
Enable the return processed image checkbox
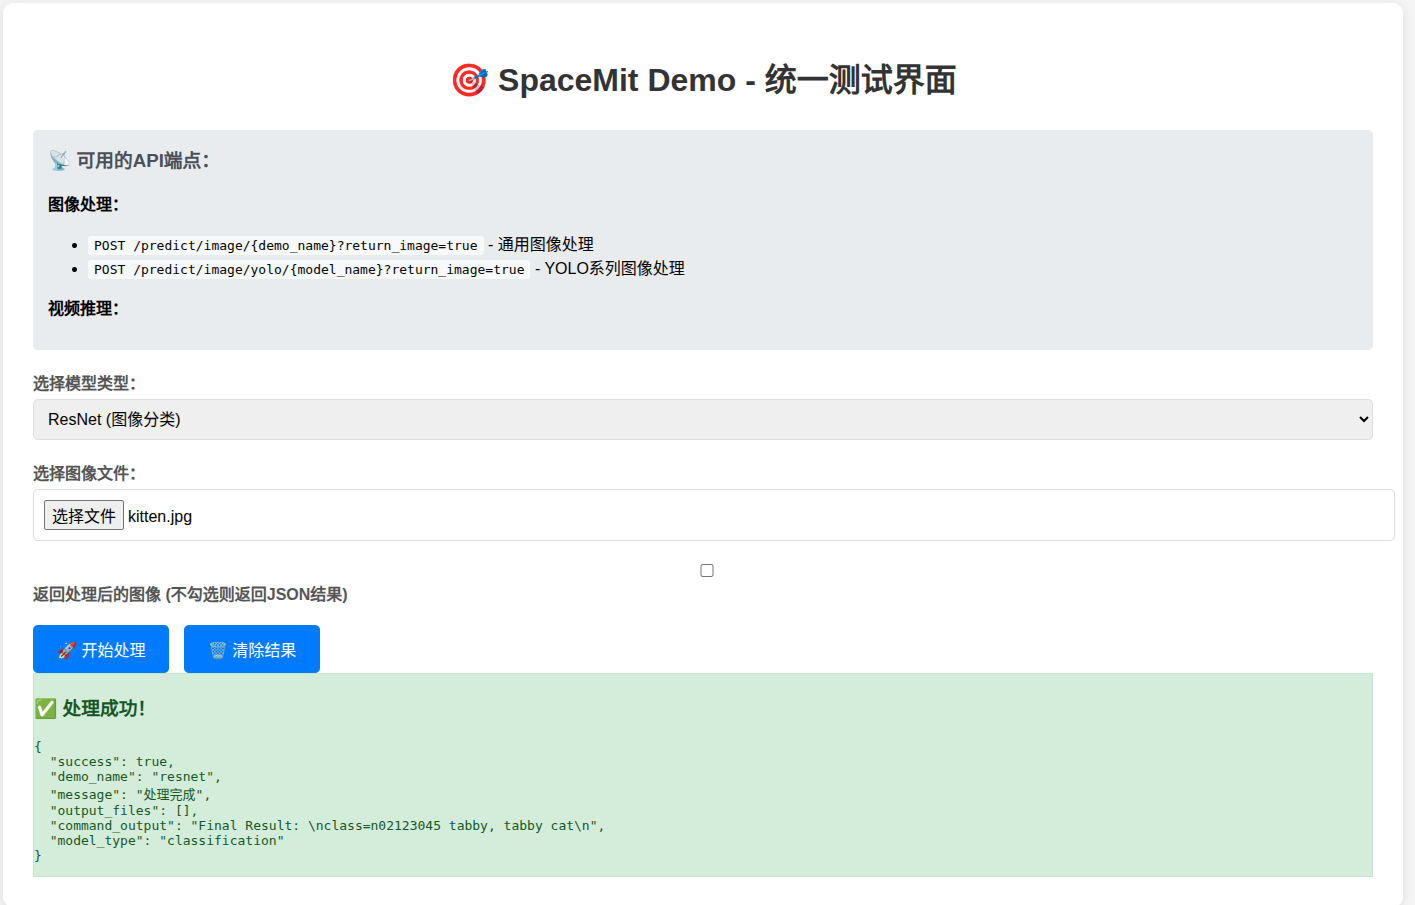(x=707, y=570)
